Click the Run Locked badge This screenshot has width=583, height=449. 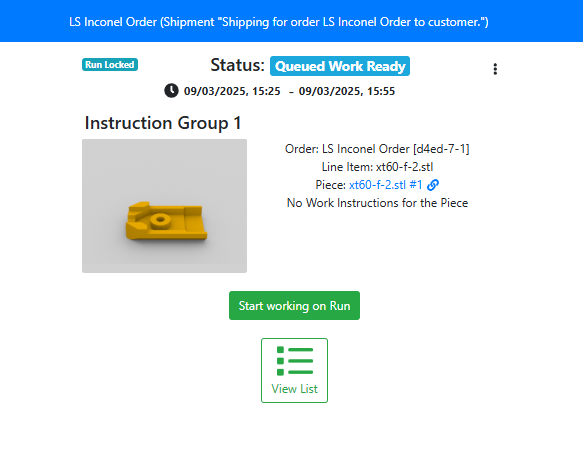[x=110, y=65]
